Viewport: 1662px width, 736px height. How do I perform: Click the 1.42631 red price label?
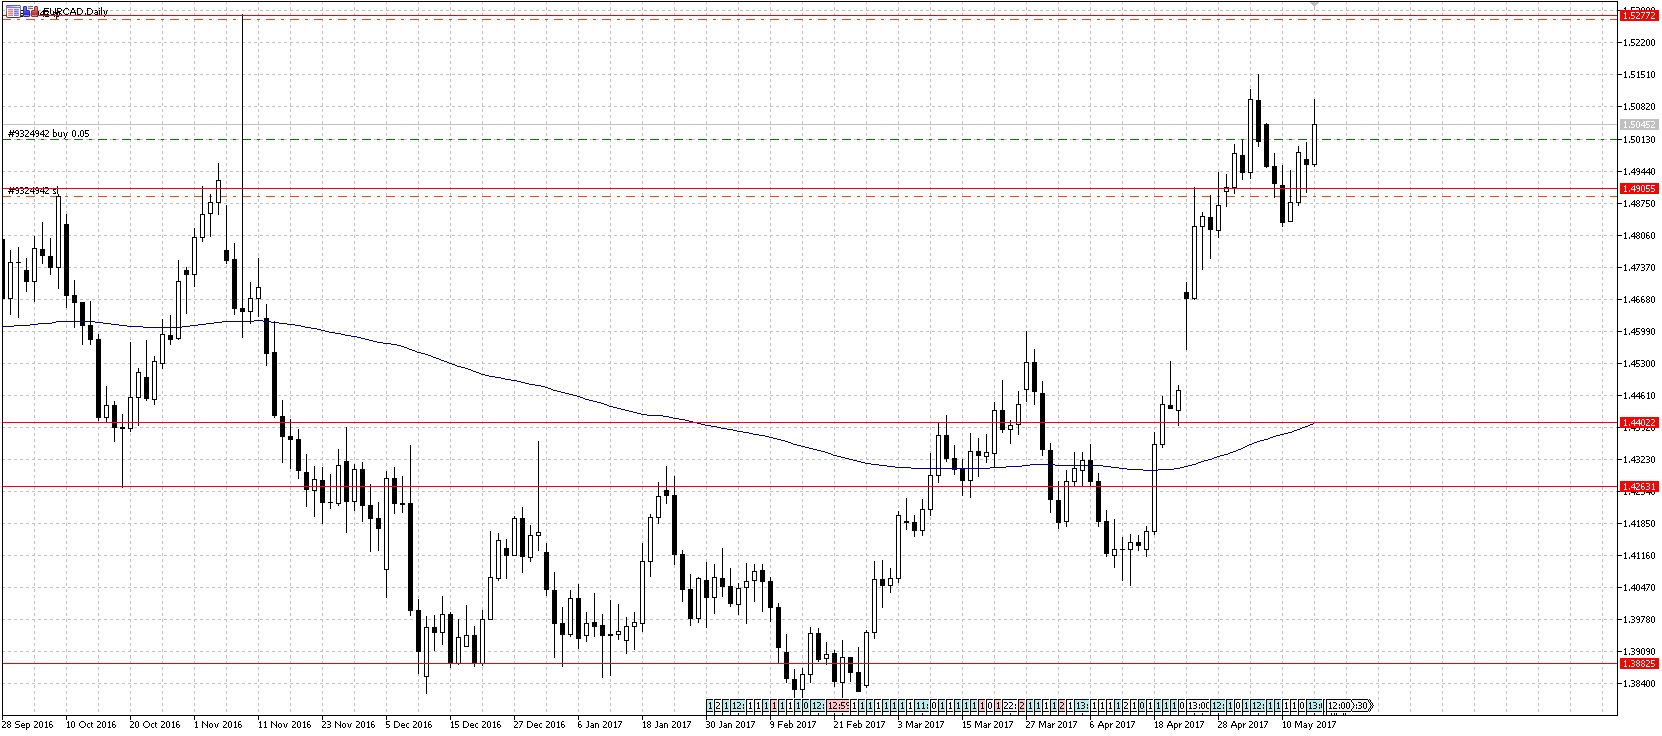1638,487
